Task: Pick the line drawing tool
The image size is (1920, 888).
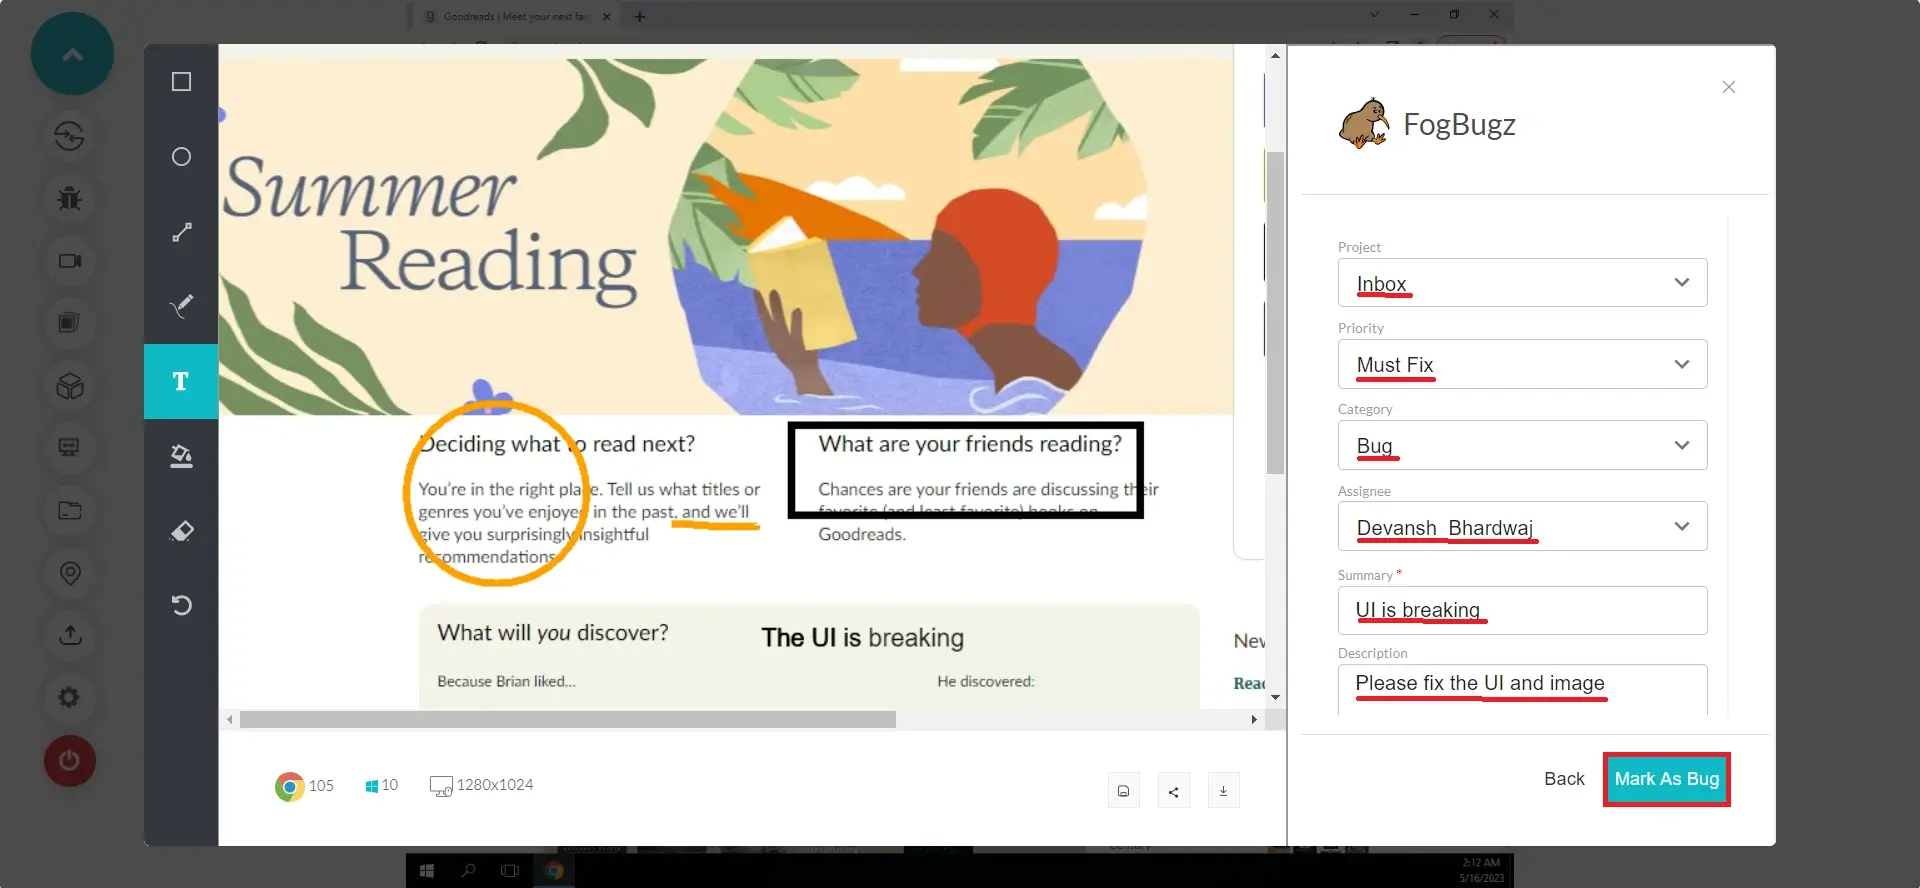Action: pyautogui.click(x=181, y=232)
